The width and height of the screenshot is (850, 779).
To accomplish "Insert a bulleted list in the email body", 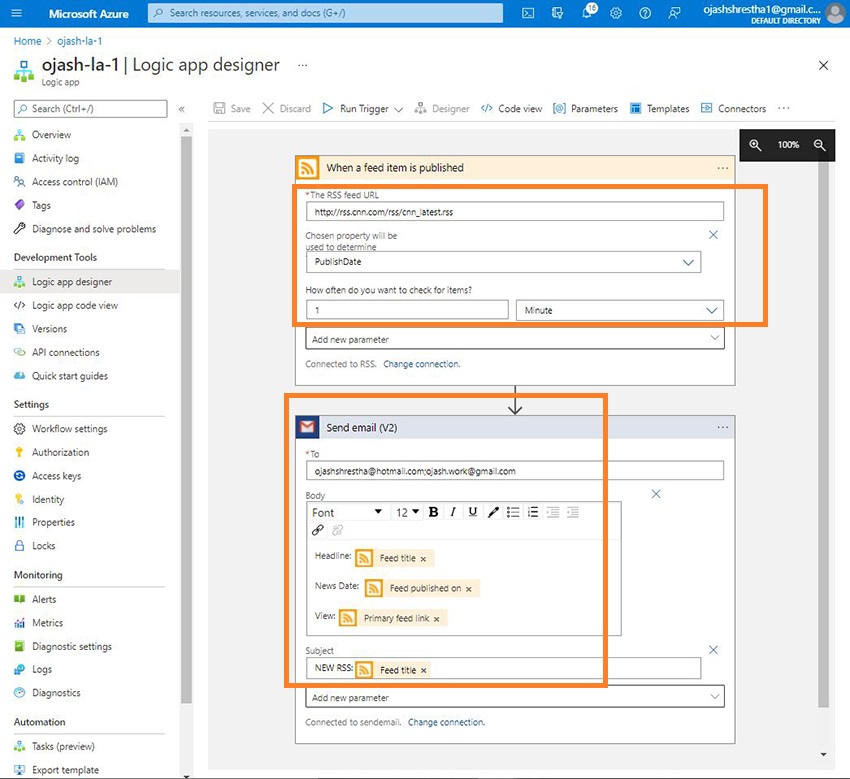I will (x=513, y=511).
